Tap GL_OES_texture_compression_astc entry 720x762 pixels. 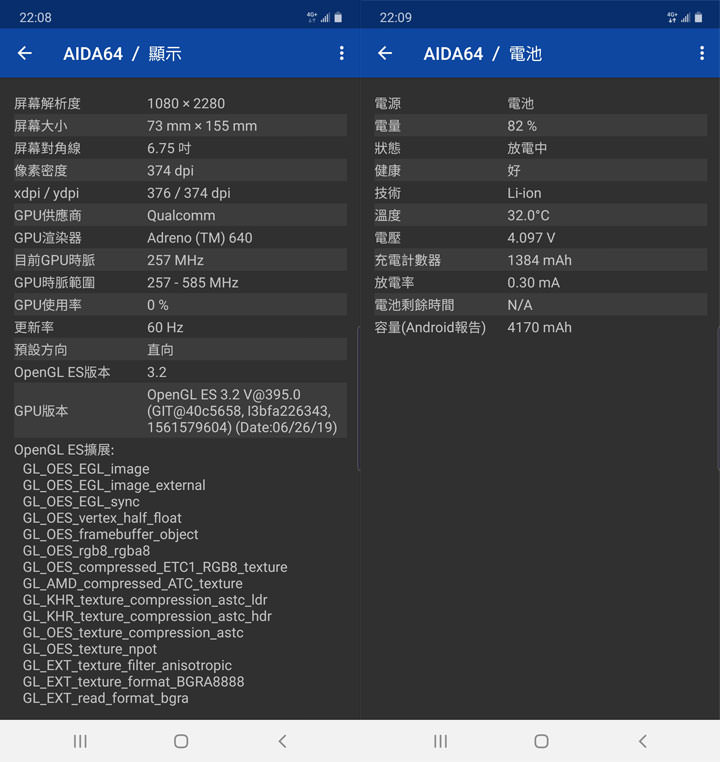point(133,633)
